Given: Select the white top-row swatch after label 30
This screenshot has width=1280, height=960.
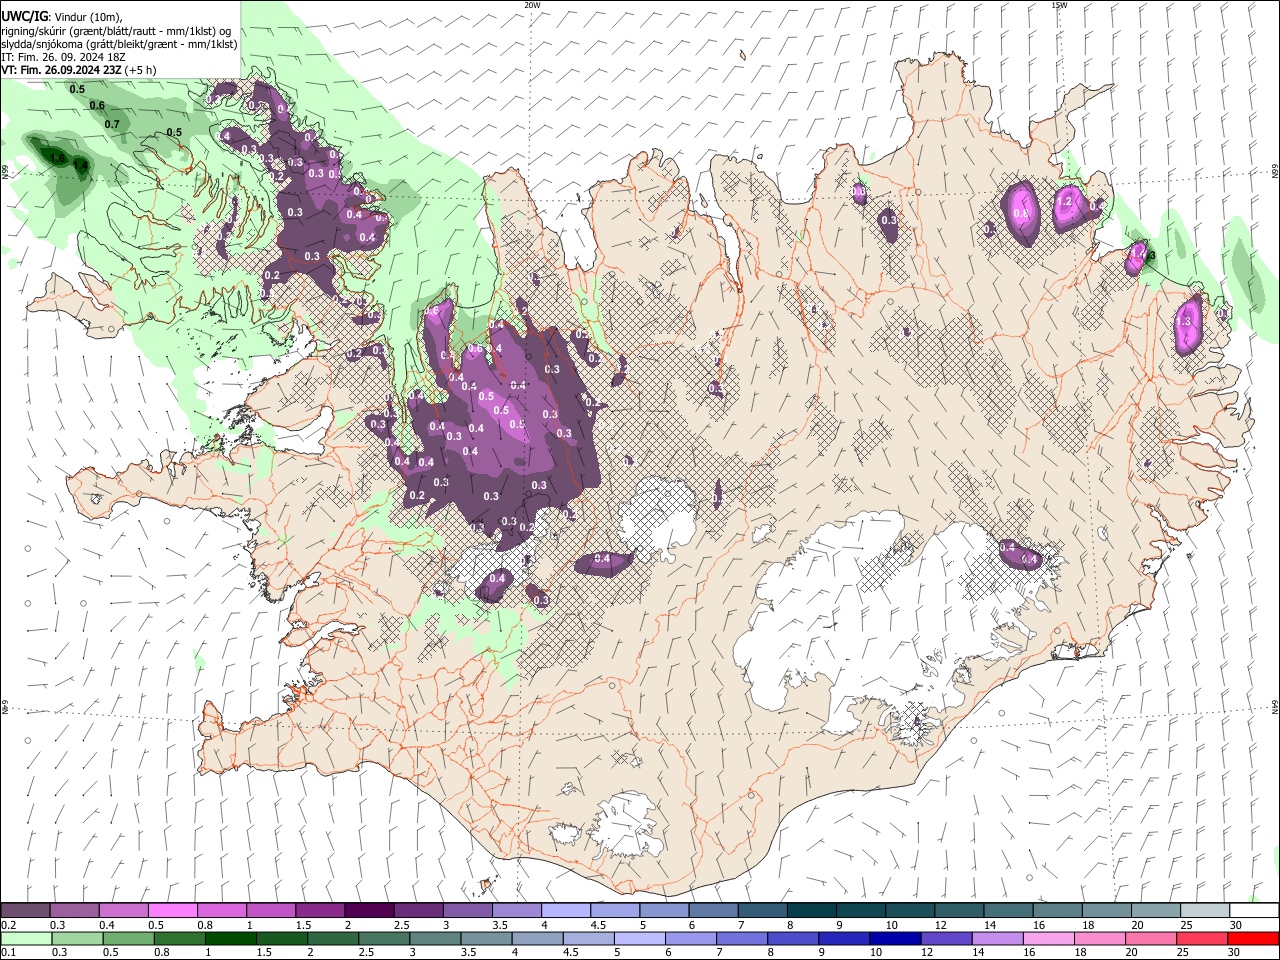Looking at the screenshot, I should click(x=1254, y=911).
